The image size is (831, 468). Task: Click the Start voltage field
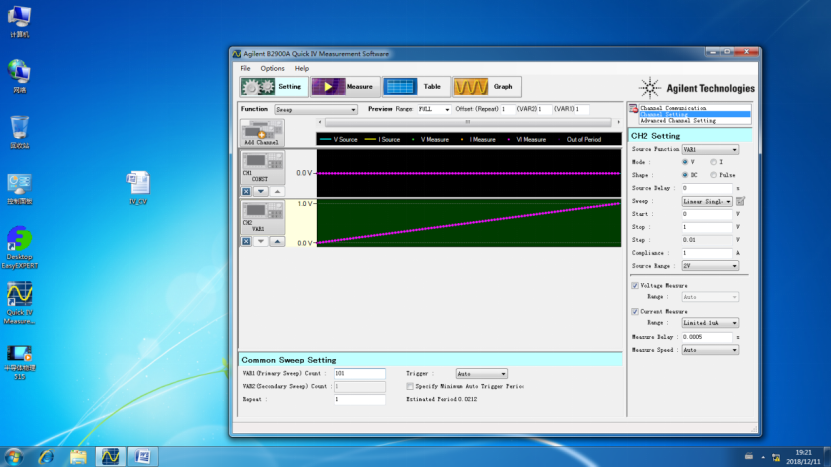point(706,214)
